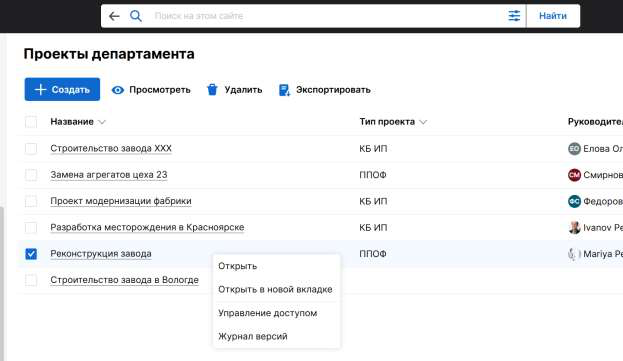
Task: Click the eye icon of Просмотреть
Action: 118,90
